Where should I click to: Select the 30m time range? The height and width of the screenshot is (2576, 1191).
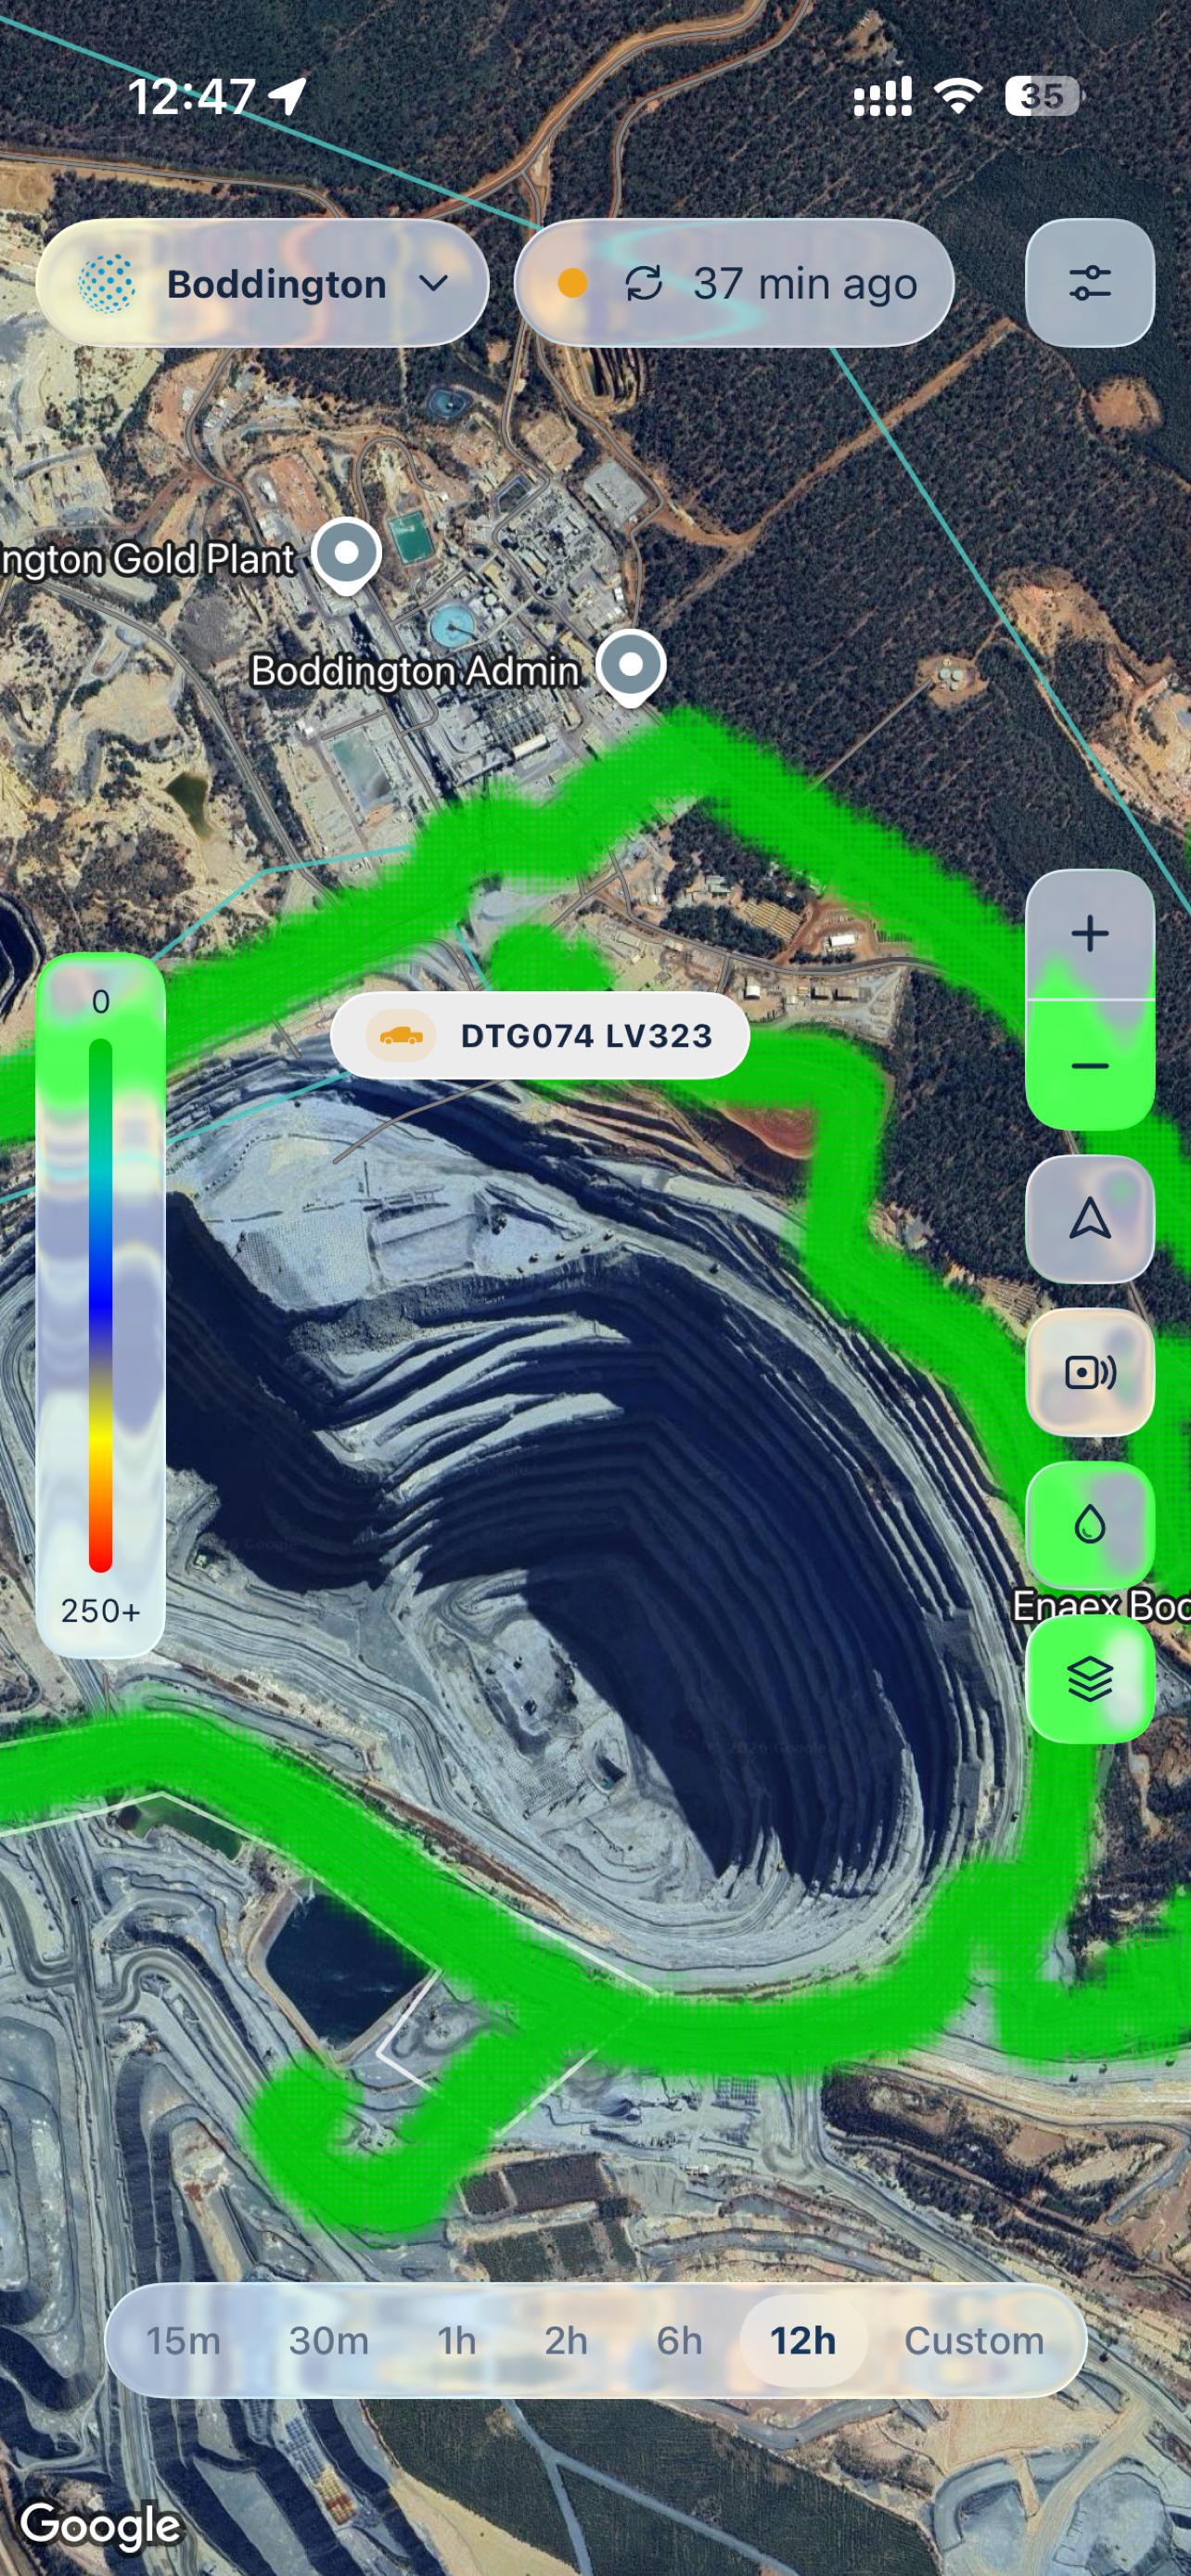point(329,2341)
